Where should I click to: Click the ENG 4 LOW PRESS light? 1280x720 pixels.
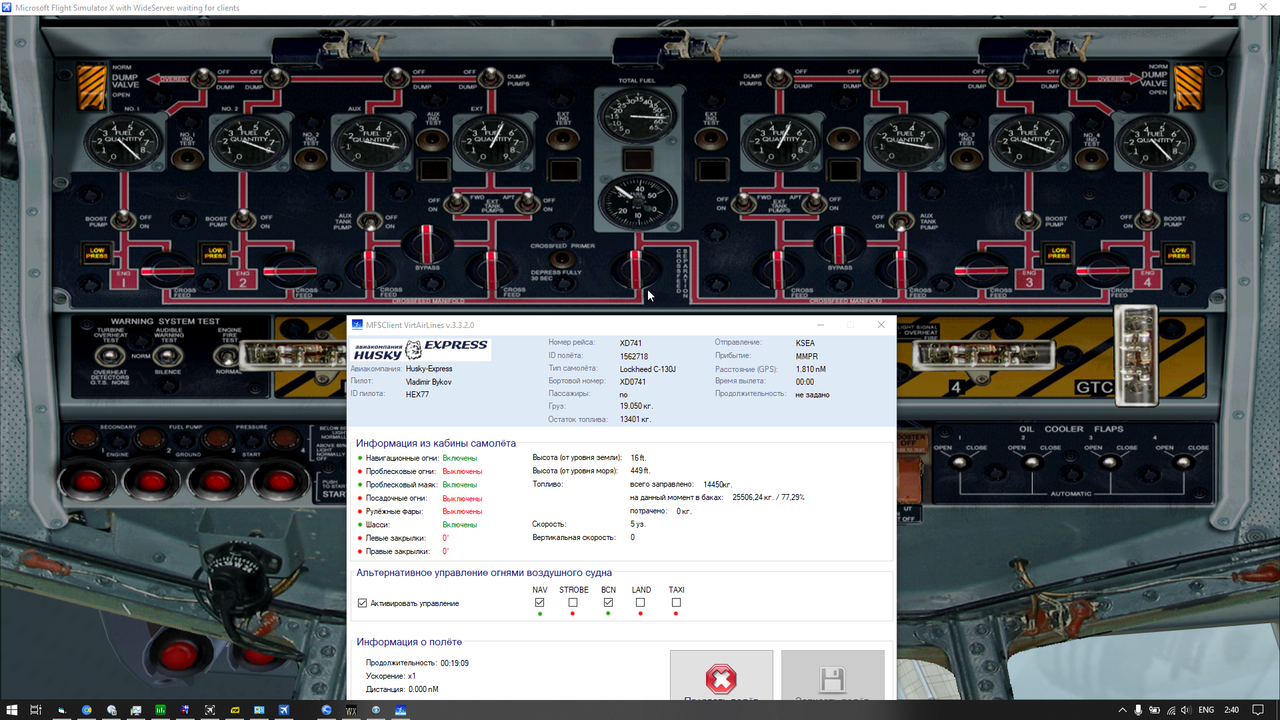[x=1177, y=252]
